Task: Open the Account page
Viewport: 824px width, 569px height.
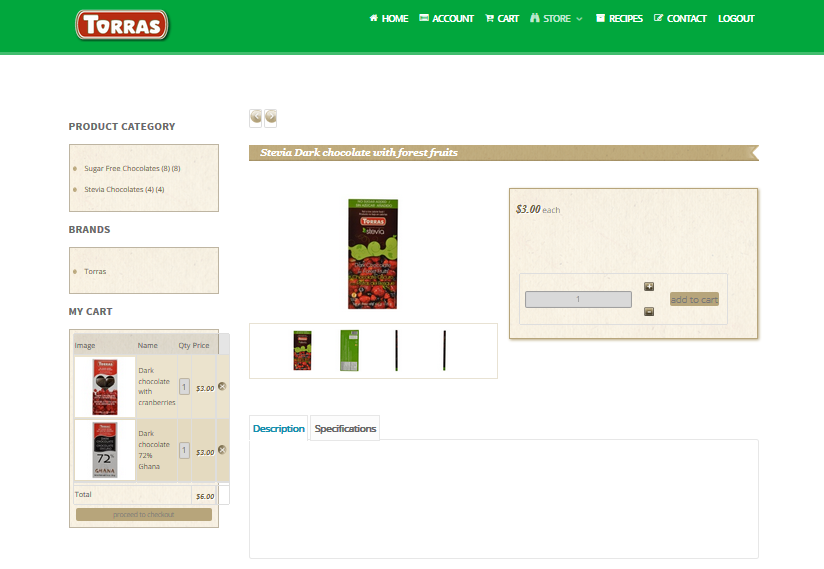Action: (x=446, y=18)
